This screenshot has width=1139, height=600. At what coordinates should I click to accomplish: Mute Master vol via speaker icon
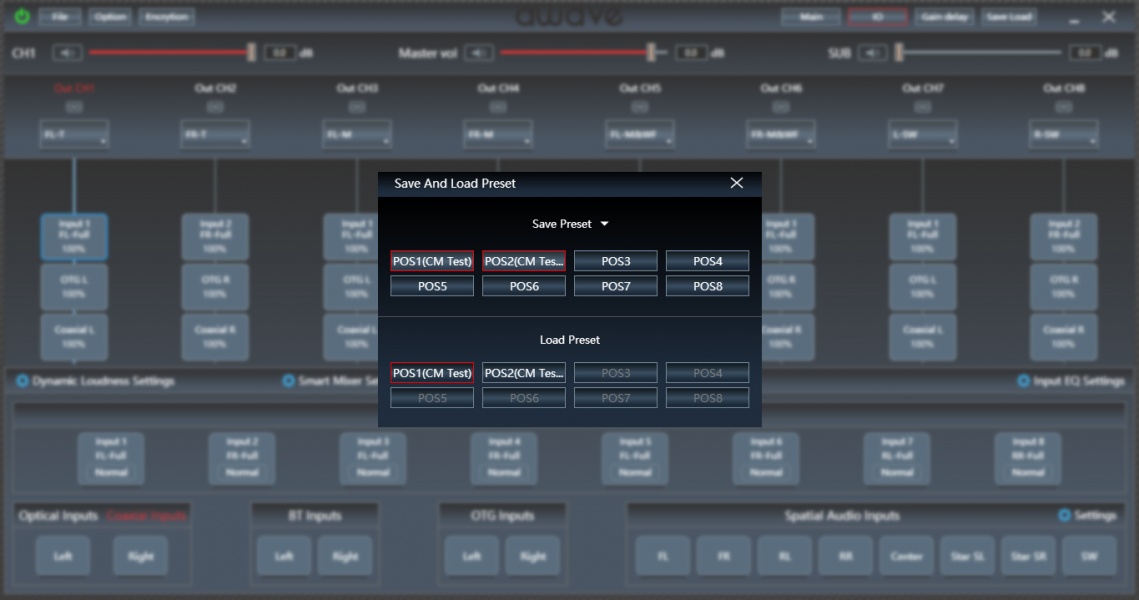click(x=479, y=53)
